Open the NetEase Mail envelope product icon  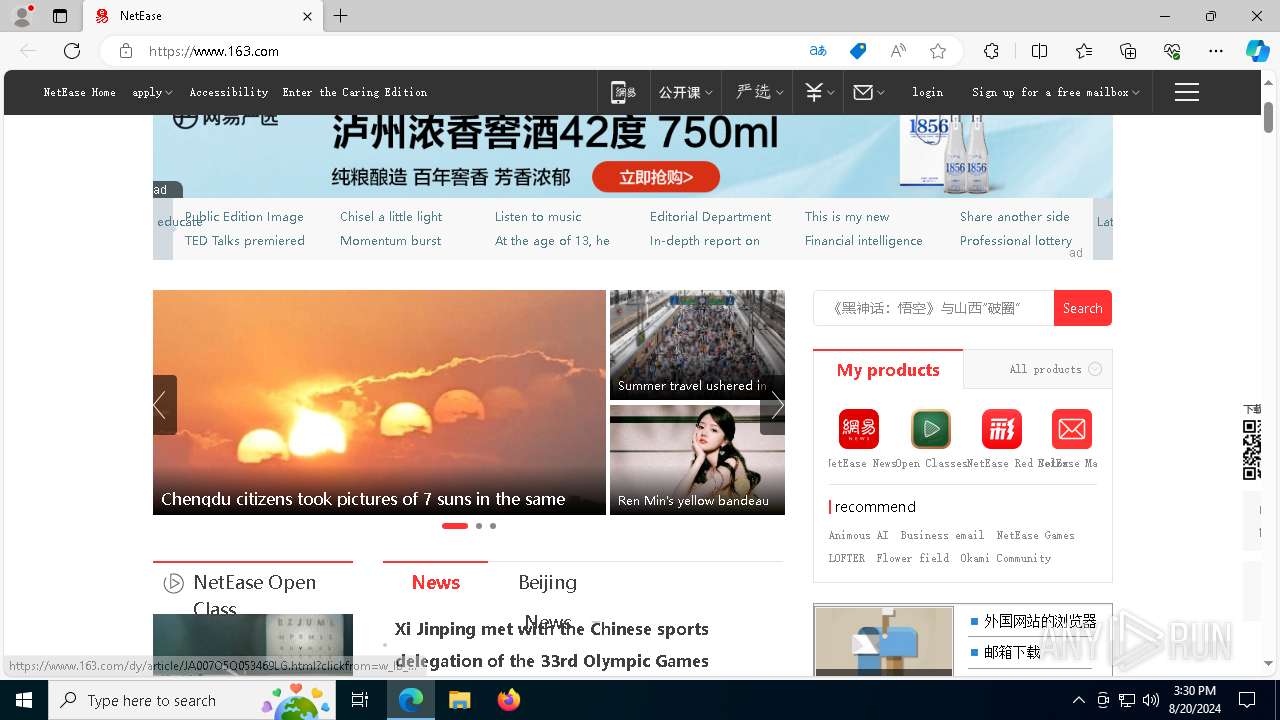pyautogui.click(x=1072, y=429)
